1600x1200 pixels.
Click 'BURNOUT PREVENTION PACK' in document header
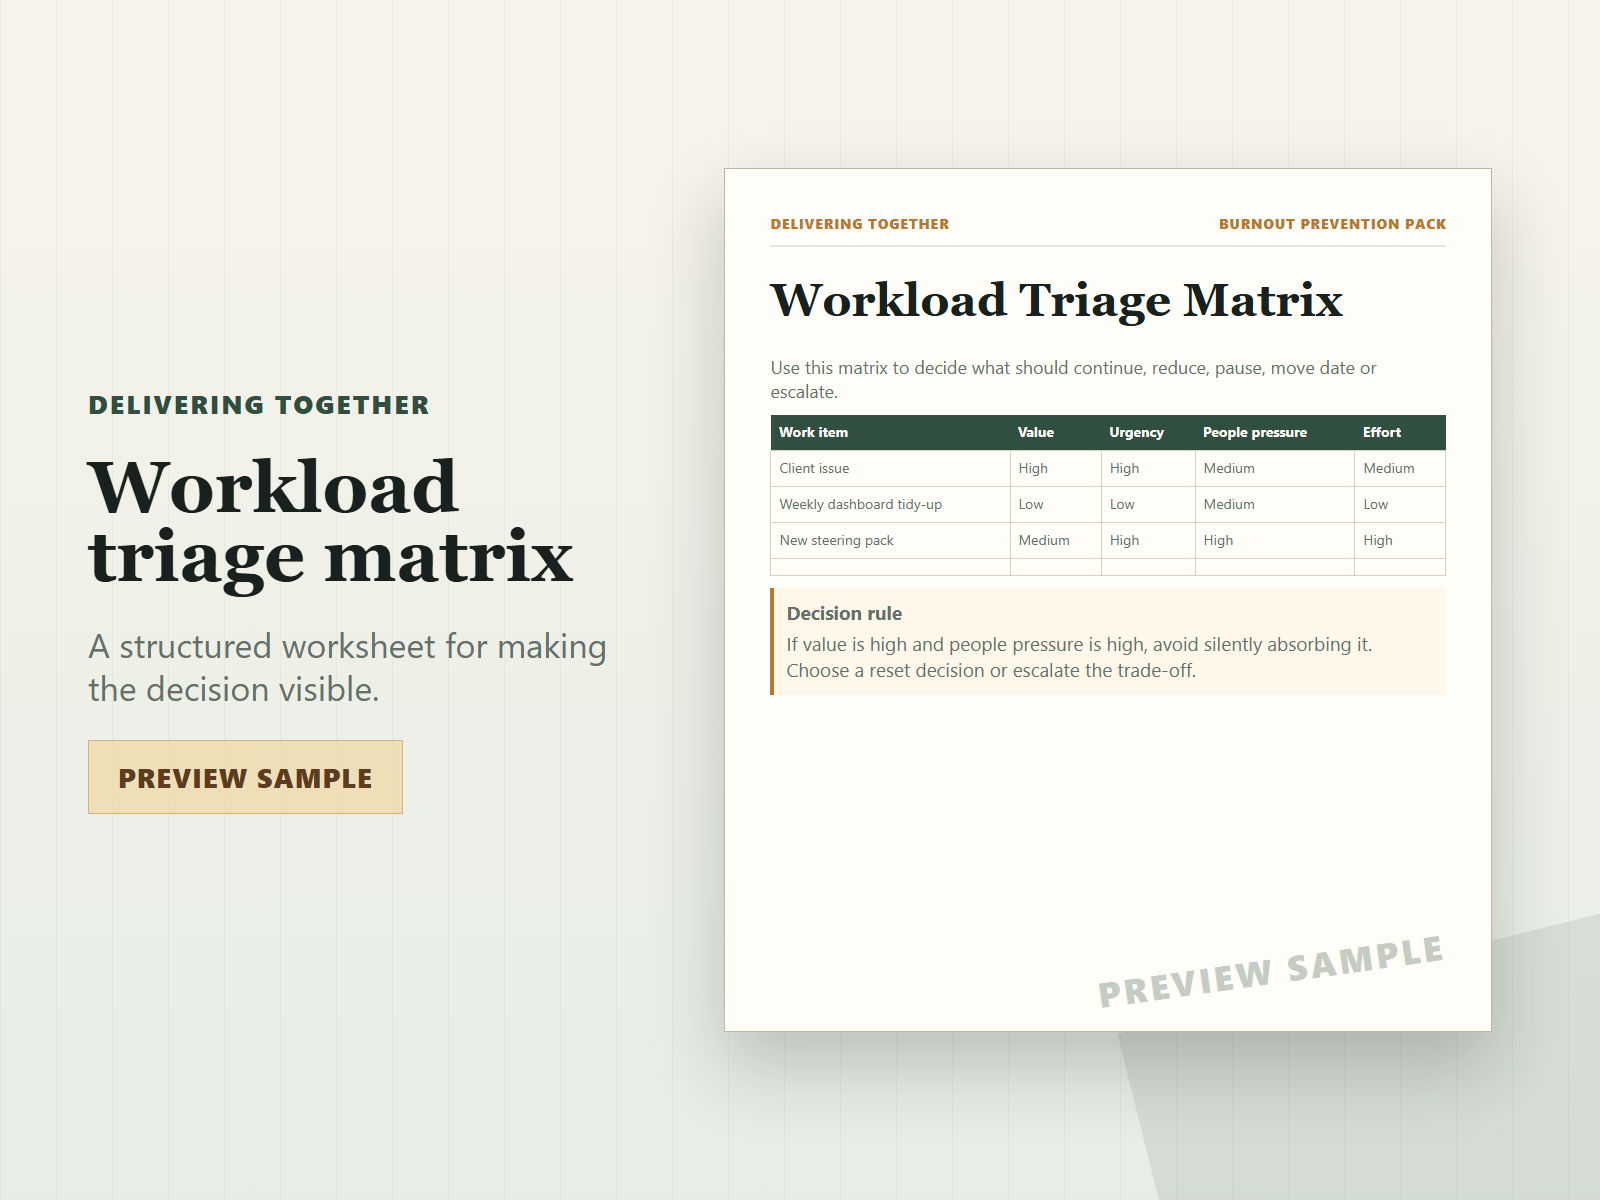pyautogui.click(x=1332, y=224)
